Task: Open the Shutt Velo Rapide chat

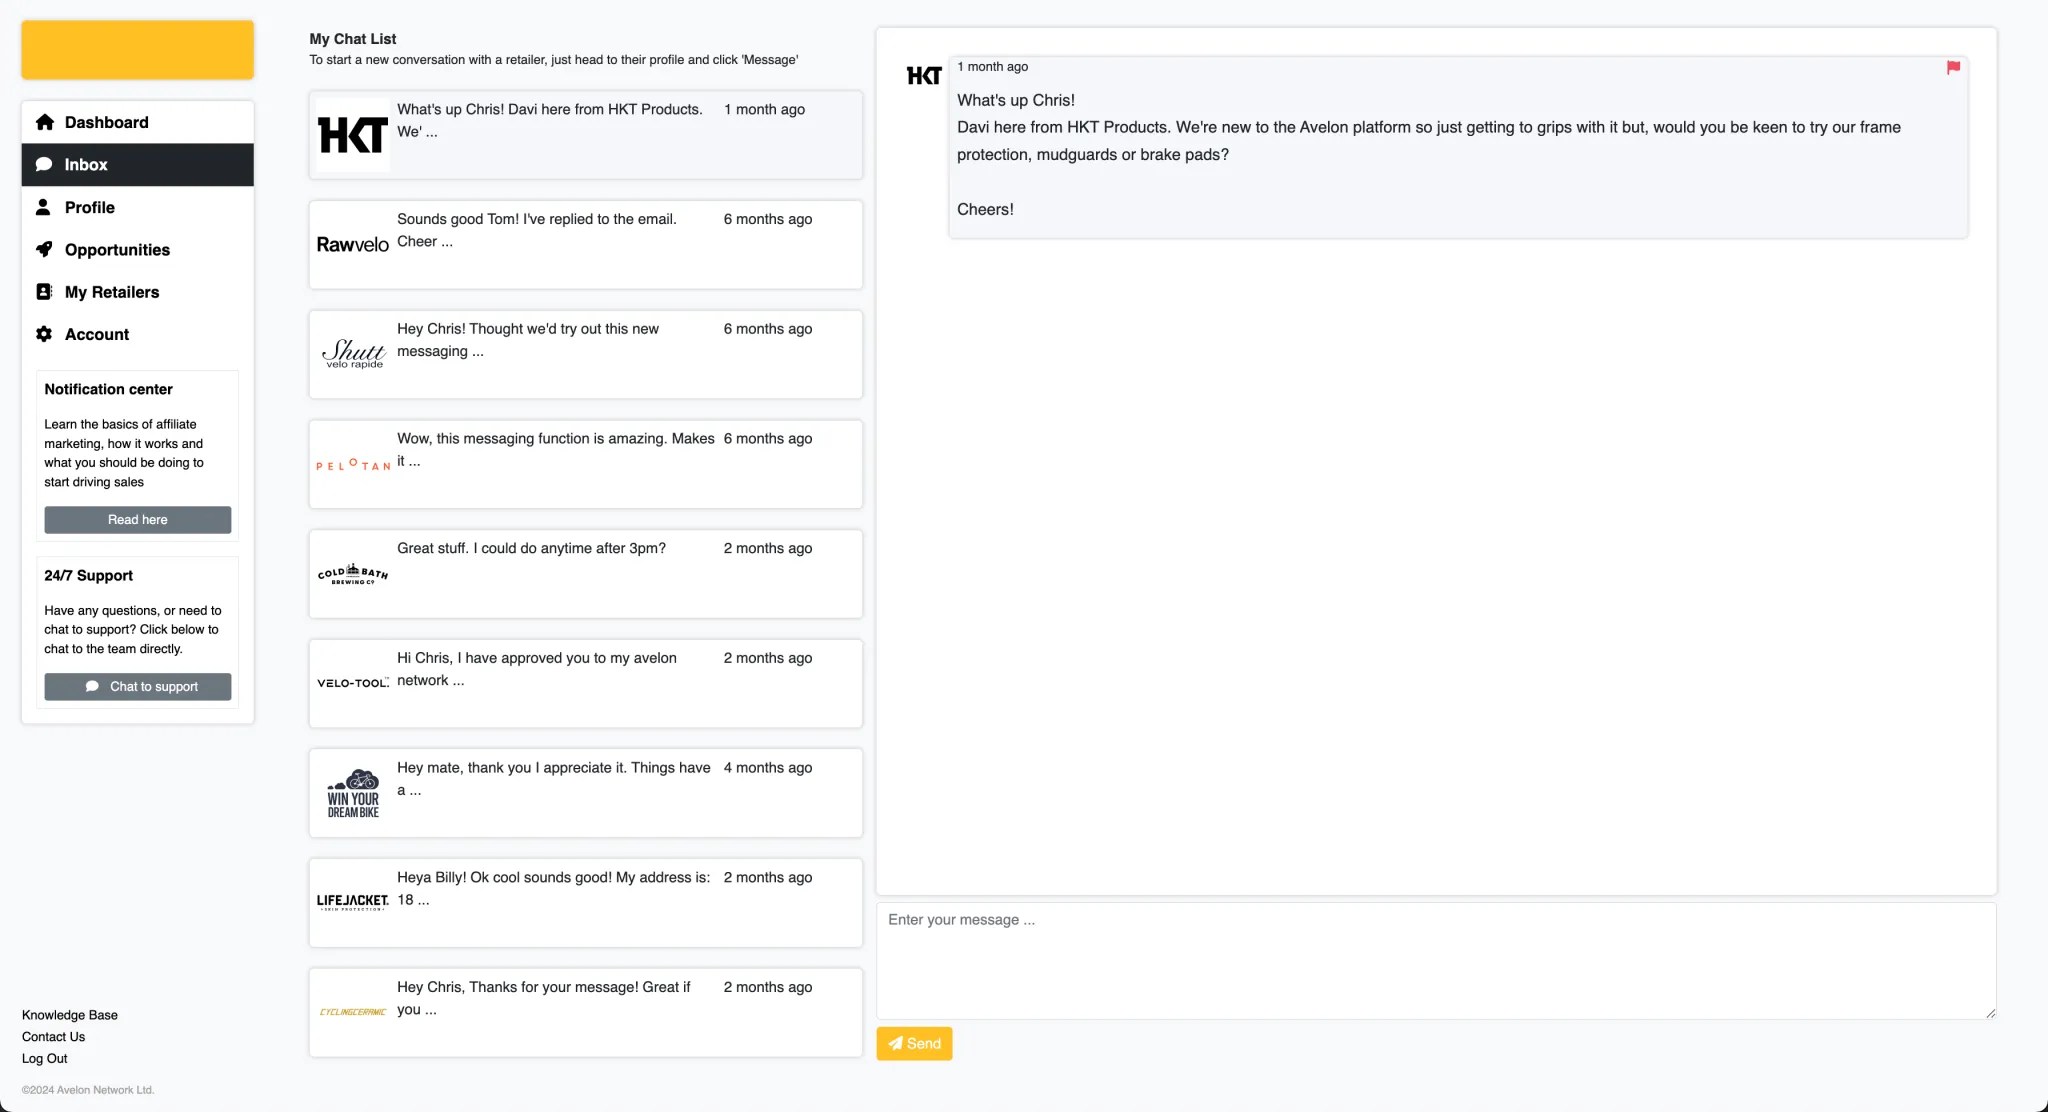Action: [x=585, y=354]
